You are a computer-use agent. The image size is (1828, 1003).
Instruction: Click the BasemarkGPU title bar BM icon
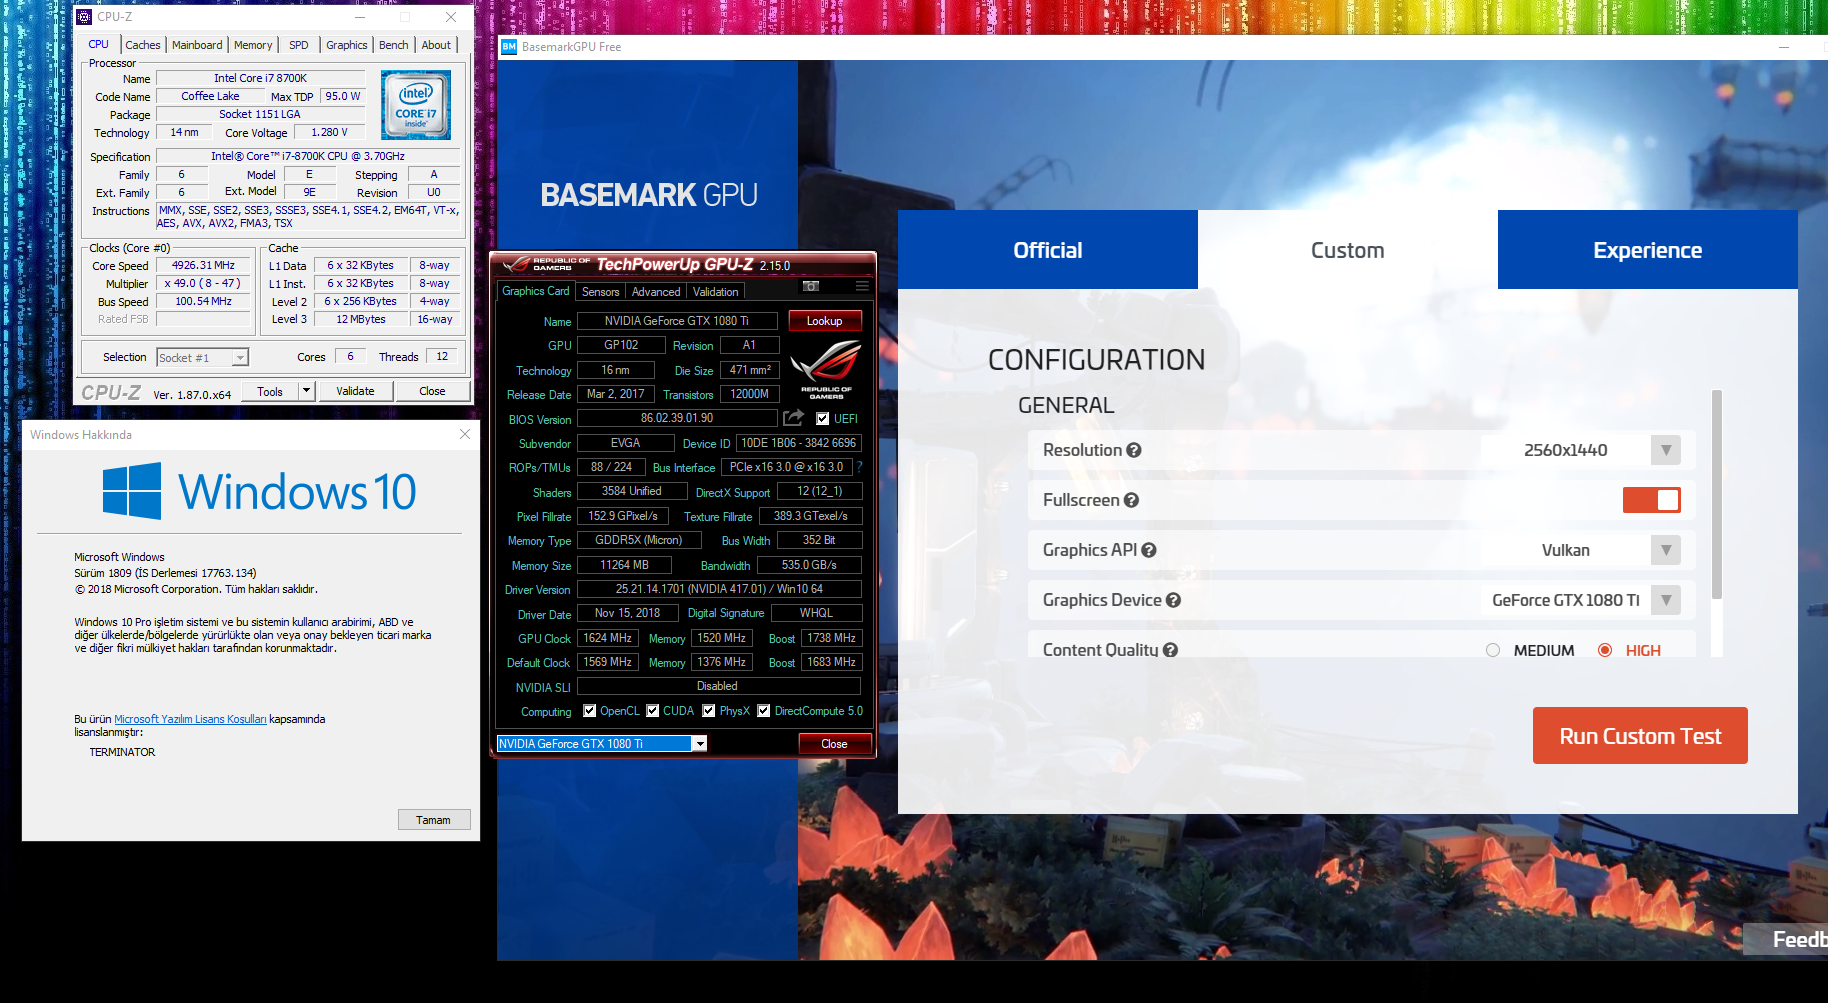[x=509, y=47]
